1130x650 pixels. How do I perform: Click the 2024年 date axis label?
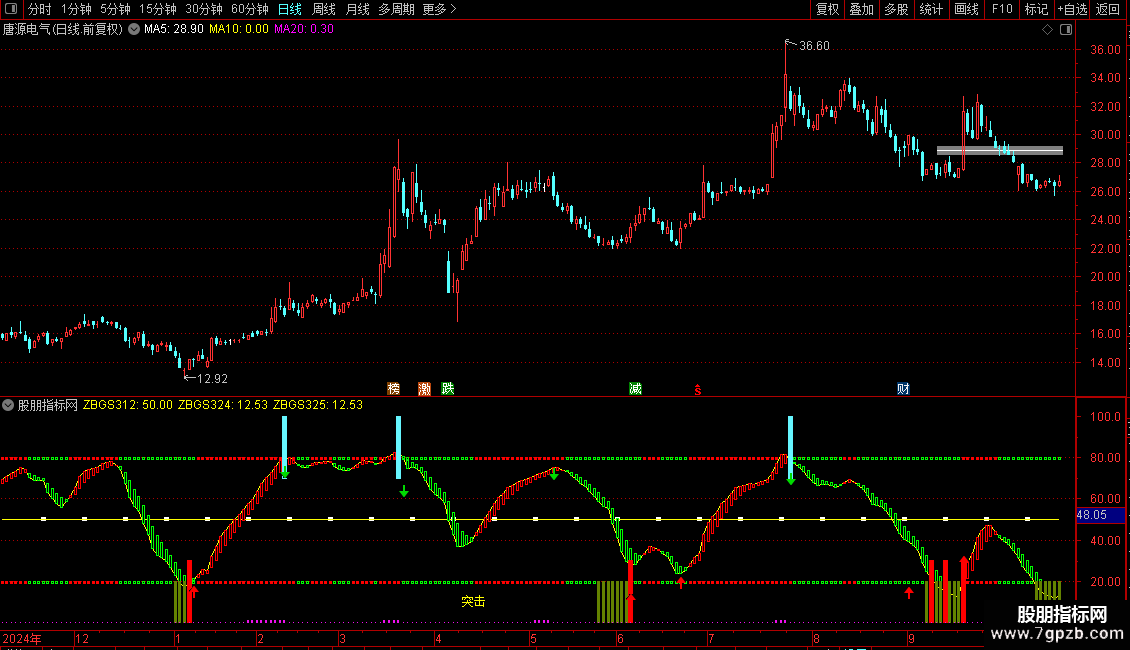(x=22, y=639)
